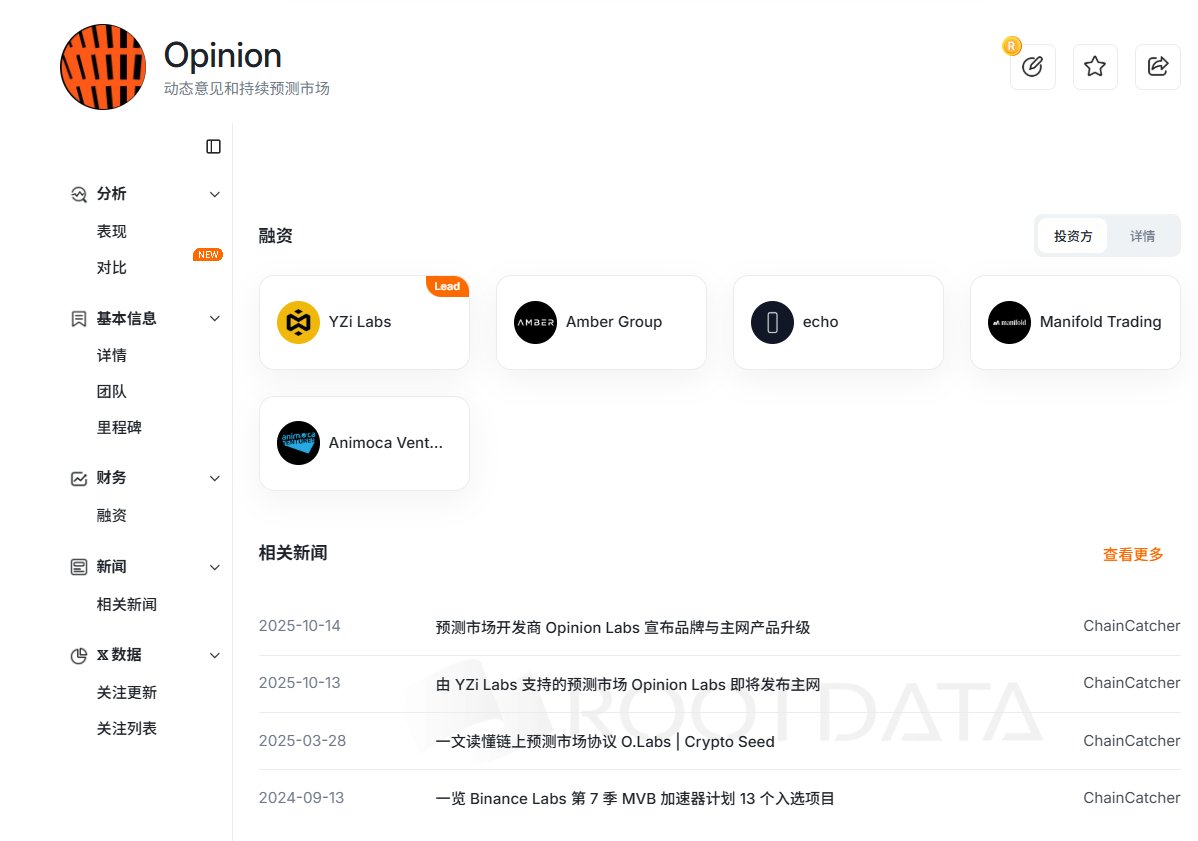1198x841 pixels.
Task: Click the Lead tag on YZi Labs
Action: [447, 286]
